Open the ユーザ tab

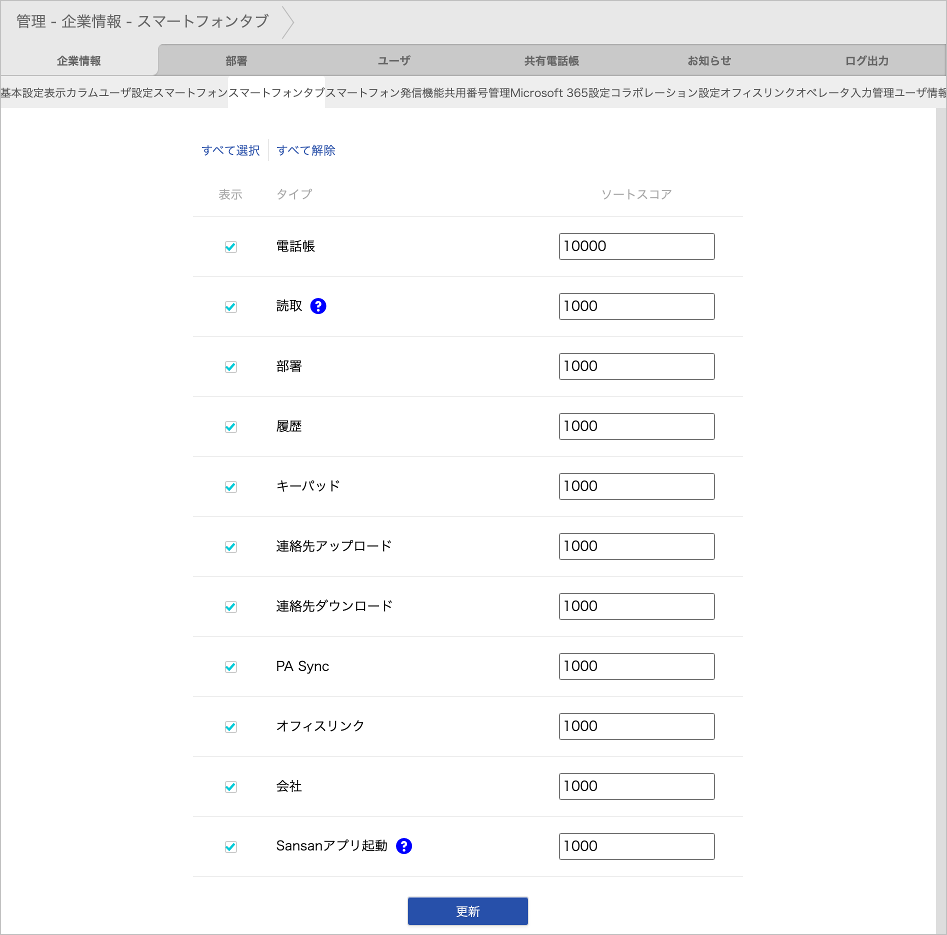394,61
